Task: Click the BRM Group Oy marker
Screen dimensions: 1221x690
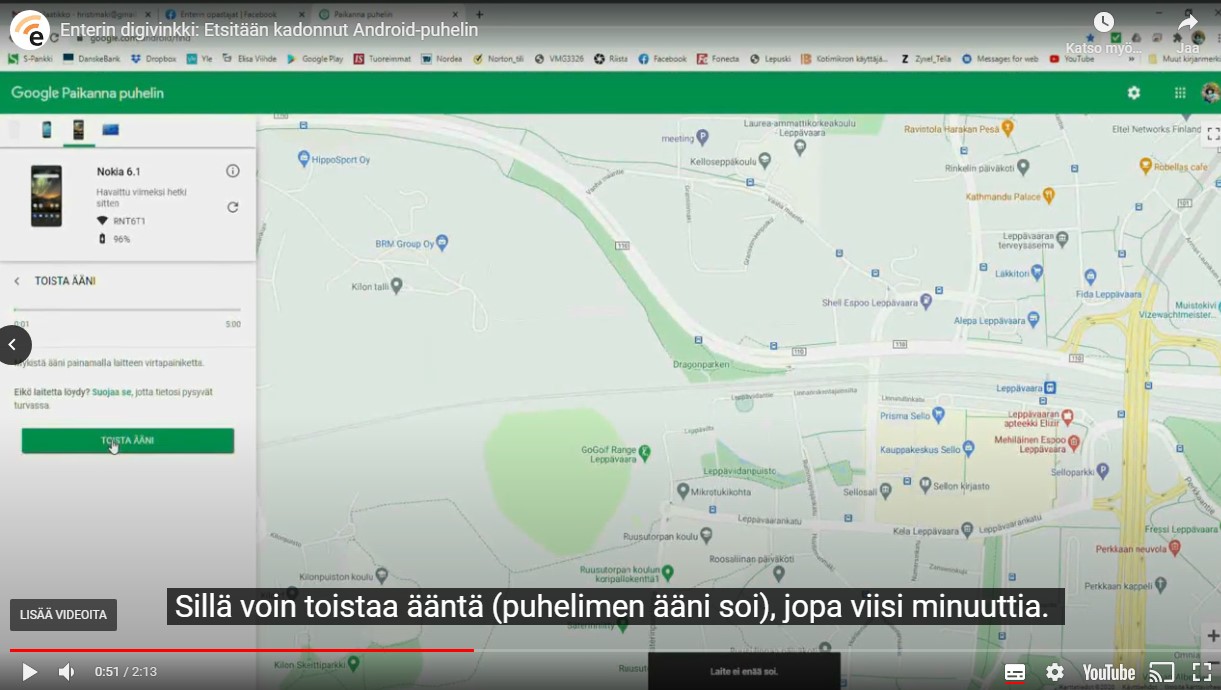Action: [442, 241]
